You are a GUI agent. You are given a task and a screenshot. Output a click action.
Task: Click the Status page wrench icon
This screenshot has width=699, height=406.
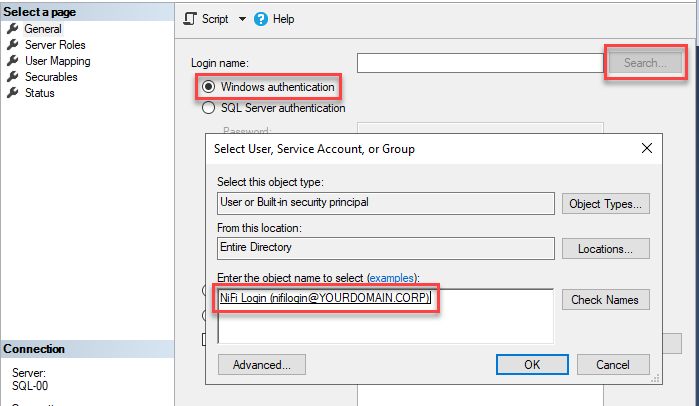(13, 93)
